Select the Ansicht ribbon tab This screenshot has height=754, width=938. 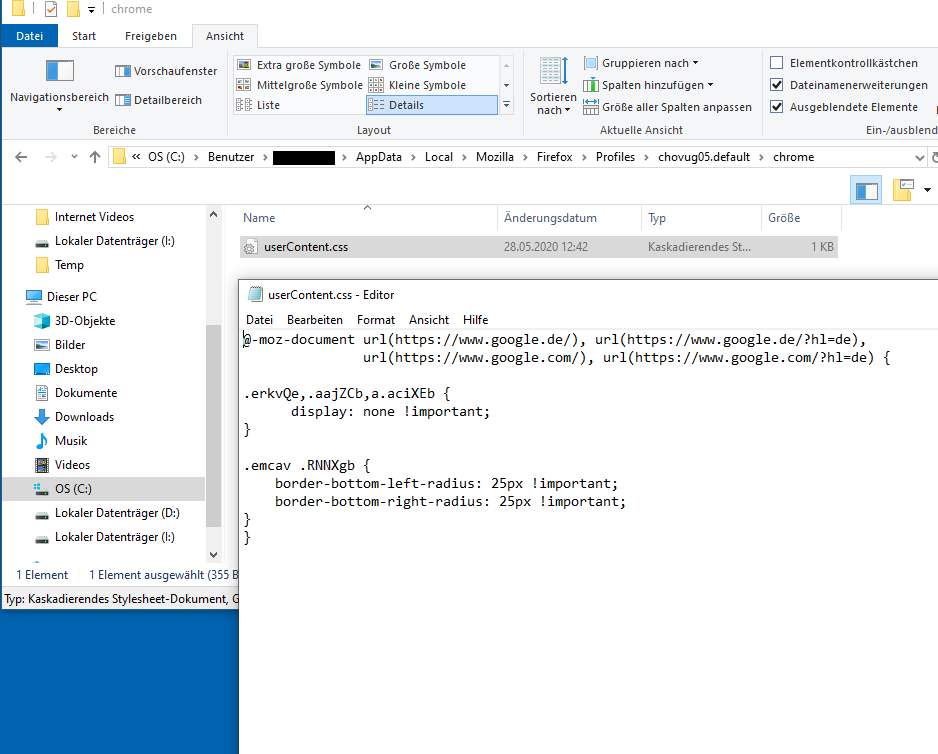point(225,36)
